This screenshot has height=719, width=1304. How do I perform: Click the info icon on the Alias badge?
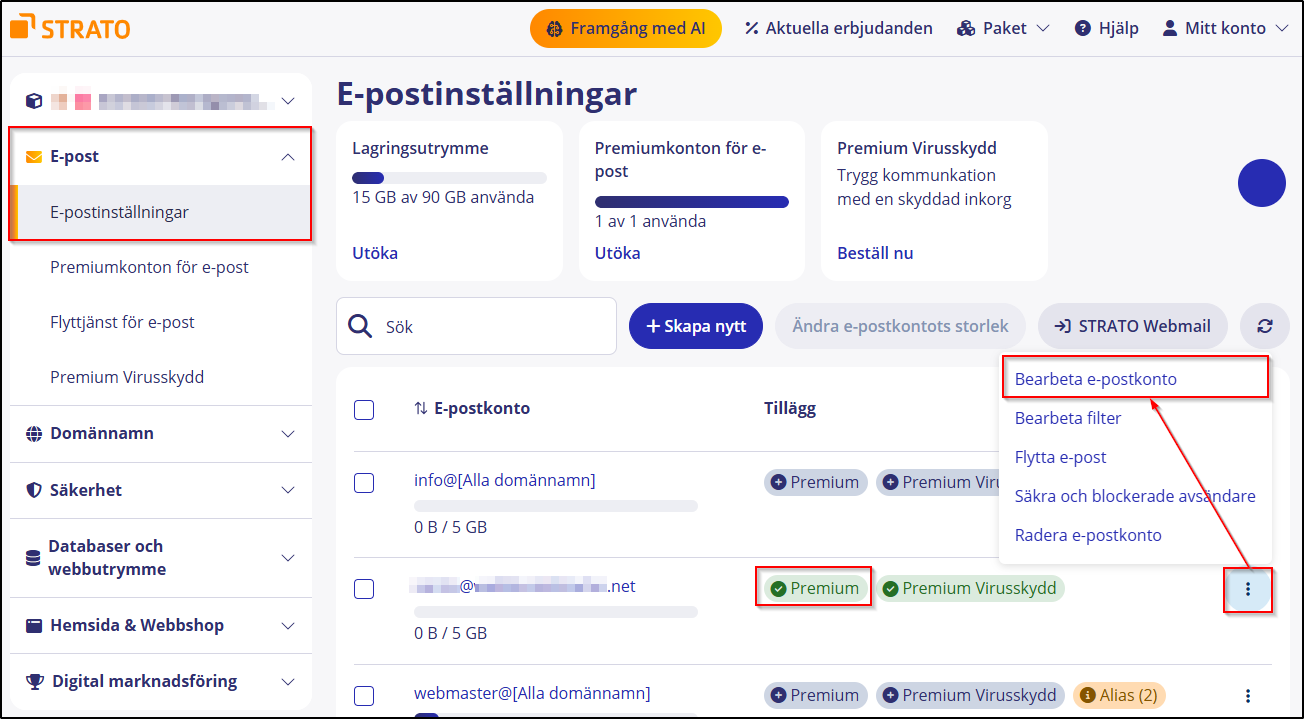(1089, 694)
